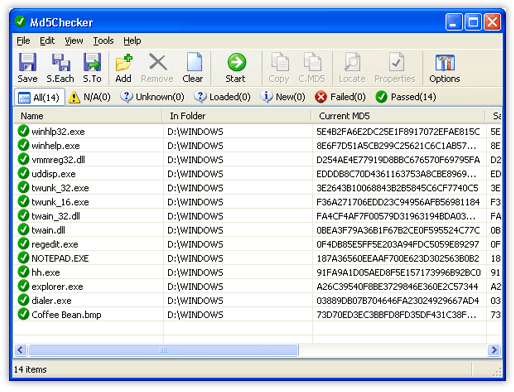Start checking with the green Start arrow

coord(236,62)
